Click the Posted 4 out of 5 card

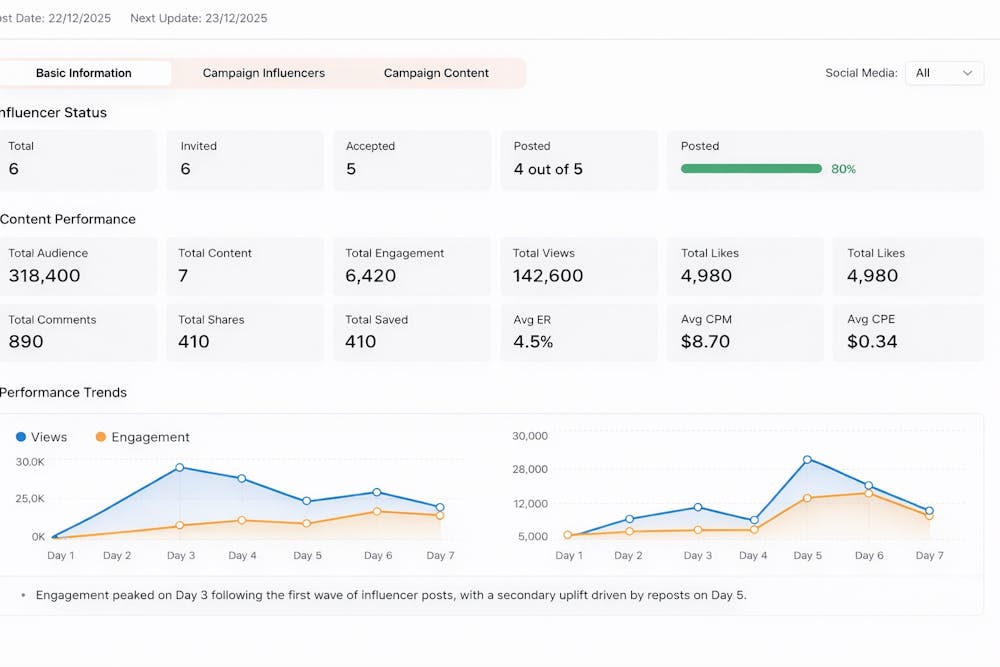(x=578, y=158)
